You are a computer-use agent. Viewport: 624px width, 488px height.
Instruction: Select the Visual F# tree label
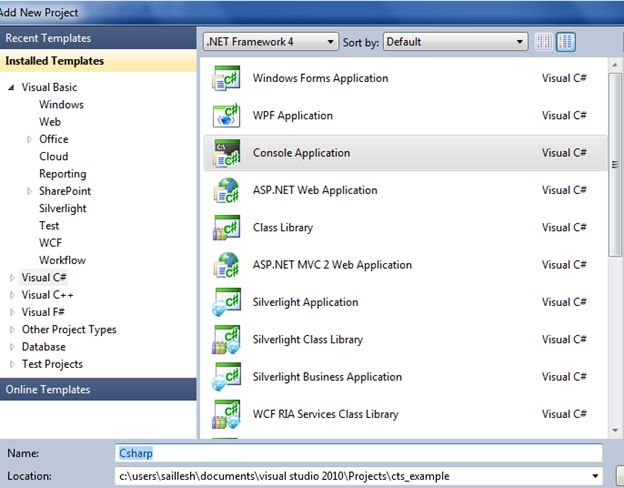click(43, 312)
